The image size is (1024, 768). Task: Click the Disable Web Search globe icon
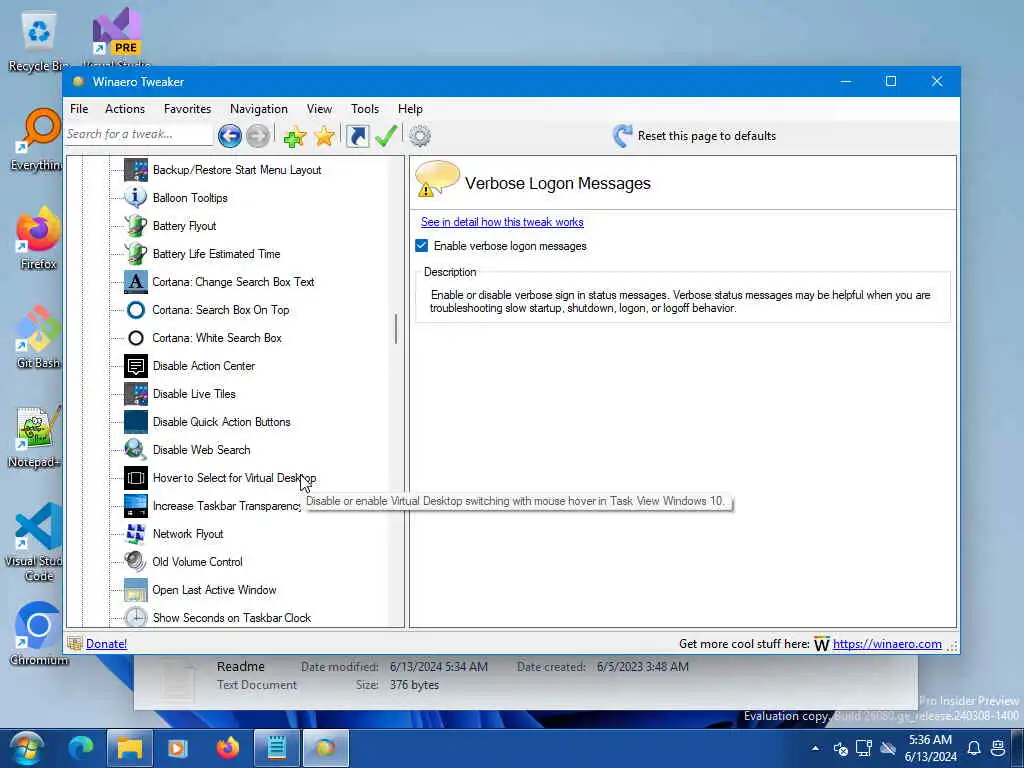136,451
